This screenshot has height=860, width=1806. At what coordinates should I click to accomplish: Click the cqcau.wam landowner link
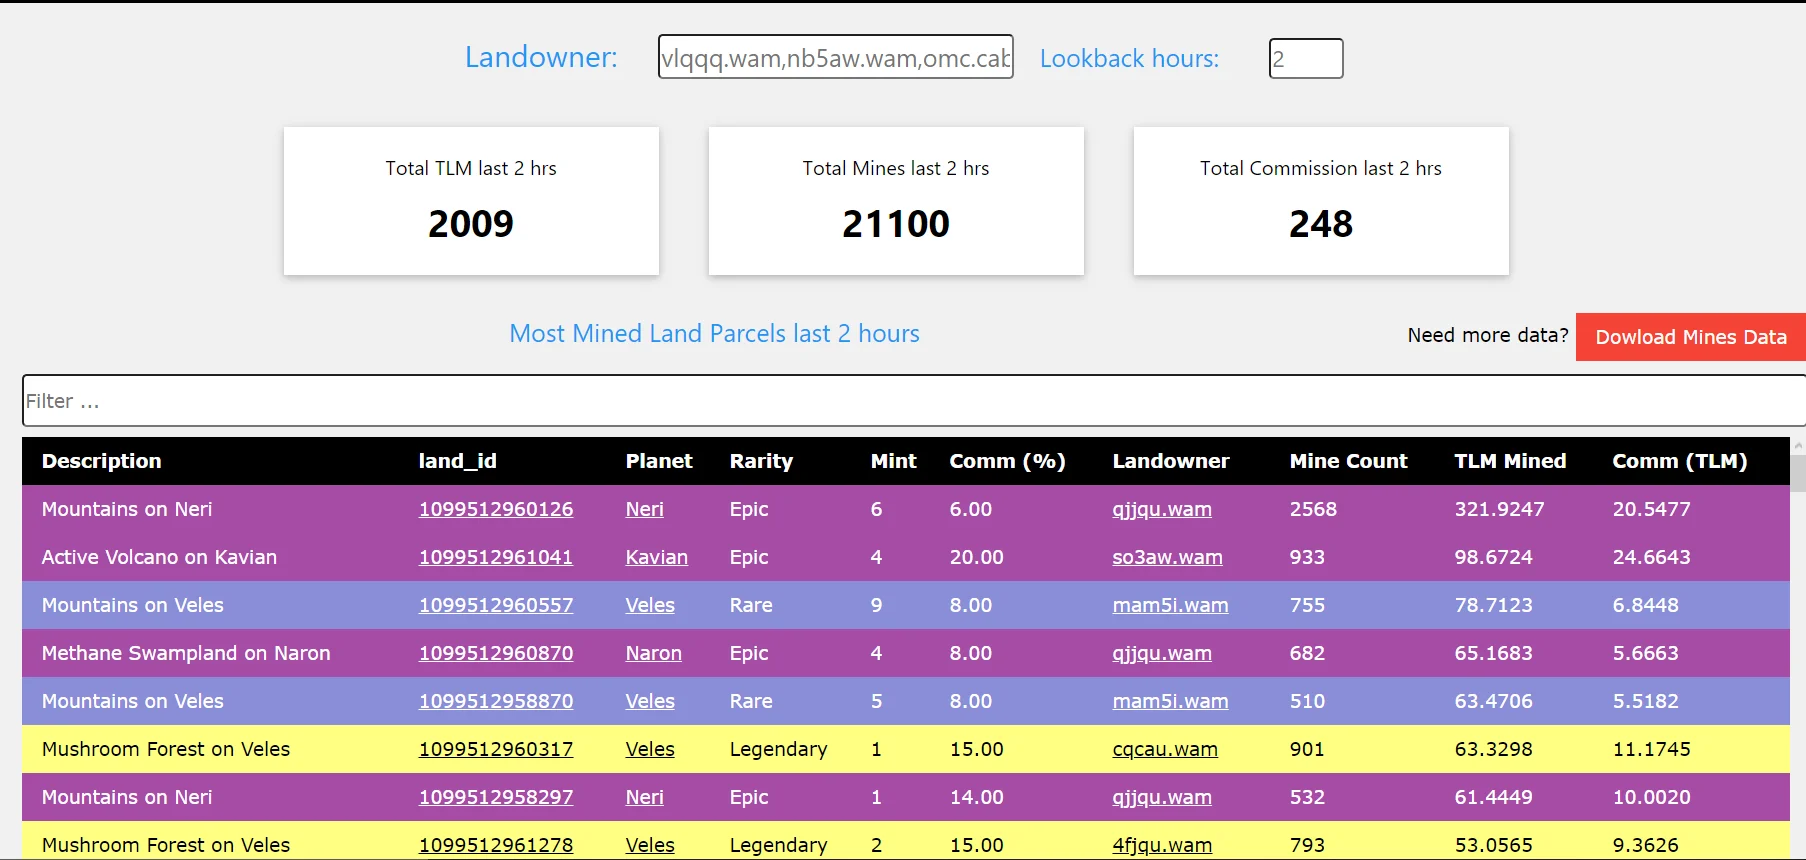click(1165, 749)
